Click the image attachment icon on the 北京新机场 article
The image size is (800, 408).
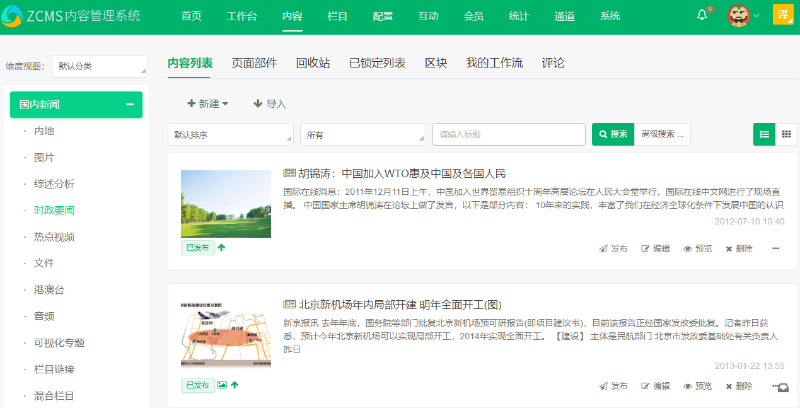pyautogui.click(x=222, y=385)
